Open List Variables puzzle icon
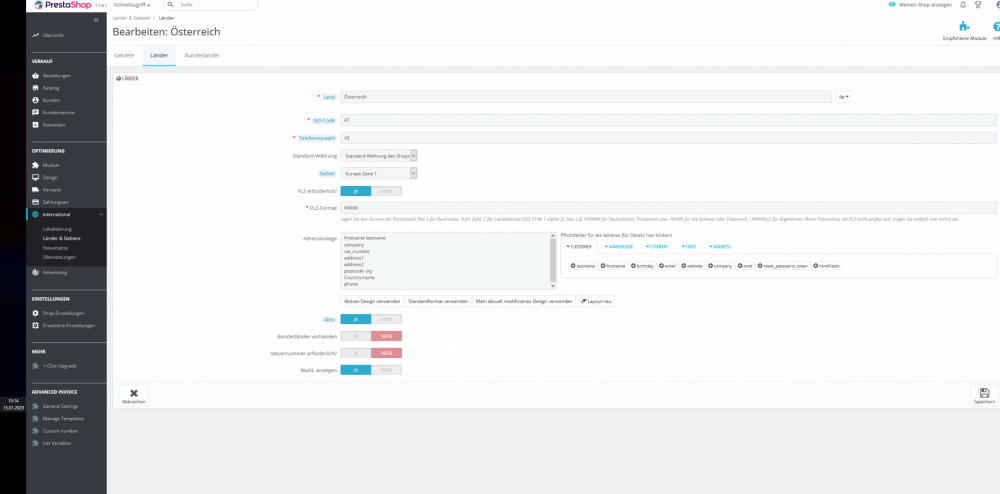Viewport: 1000px width, 494px height. pos(36,443)
